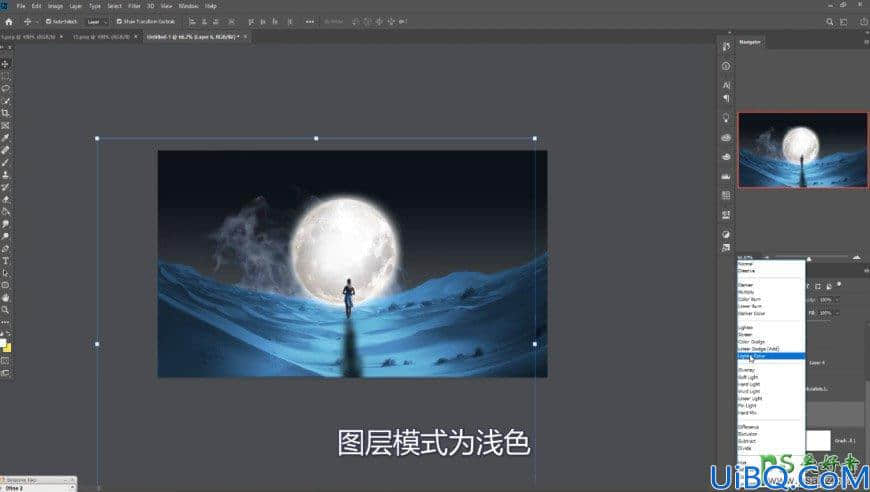
Task: Select the Magic Wand selection tool
Action: click(x=6, y=101)
